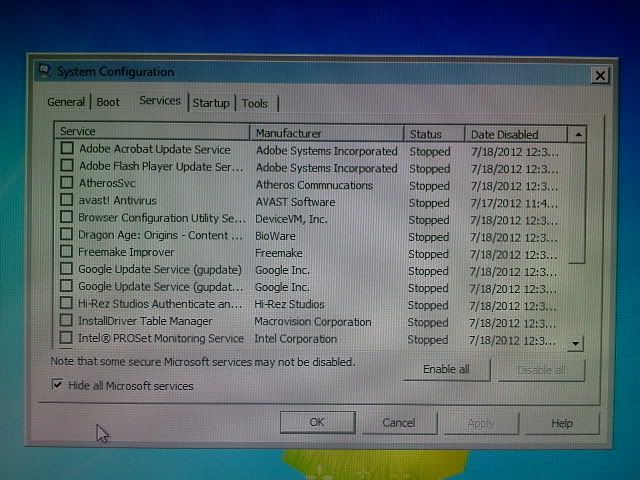Click the Stopped status of AtherosSvc row
The height and width of the screenshot is (480, 640).
click(429, 186)
